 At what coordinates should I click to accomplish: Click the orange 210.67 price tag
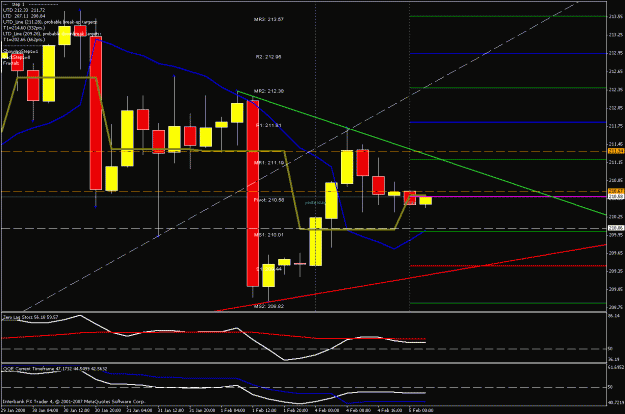(616, 192)
